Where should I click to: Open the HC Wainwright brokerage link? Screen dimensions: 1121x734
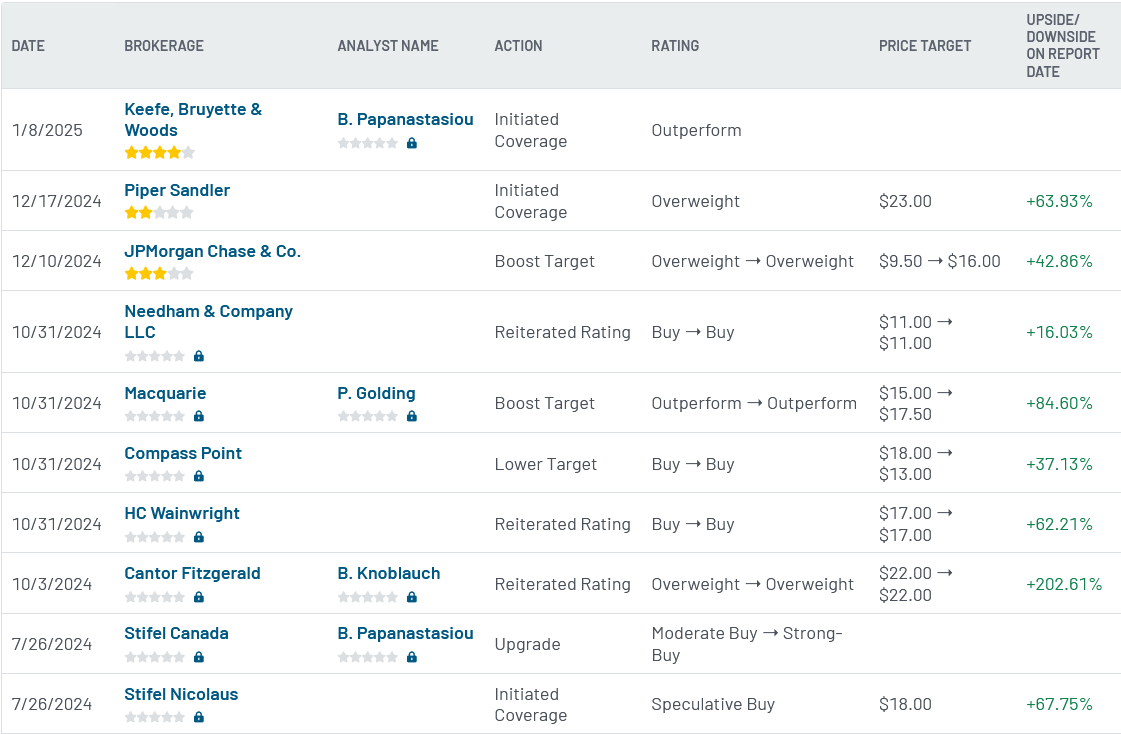tap(182, 513)
